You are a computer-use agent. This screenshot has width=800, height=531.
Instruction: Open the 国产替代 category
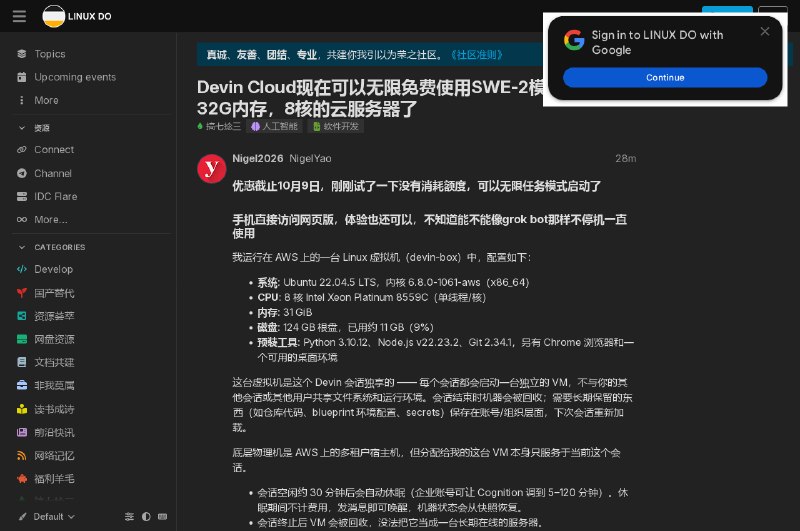(54, 293)
